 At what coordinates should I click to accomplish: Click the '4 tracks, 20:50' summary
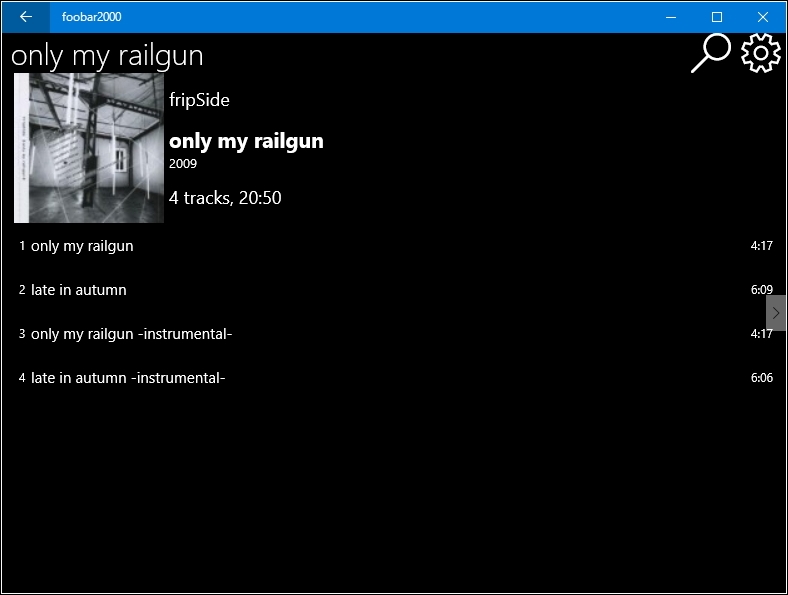tap(225, 198)
